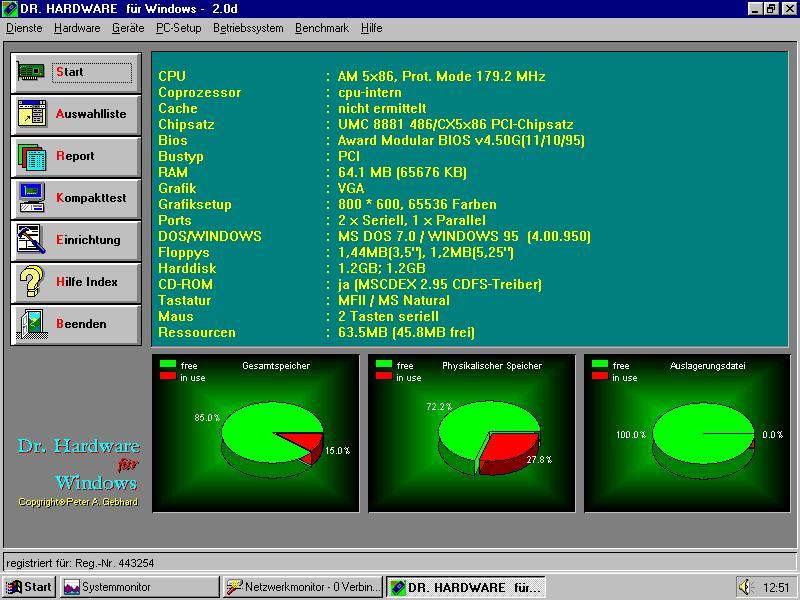Screen dimensions: 800x600
Task: Open the Hardware menu
Action: [77, 29]
